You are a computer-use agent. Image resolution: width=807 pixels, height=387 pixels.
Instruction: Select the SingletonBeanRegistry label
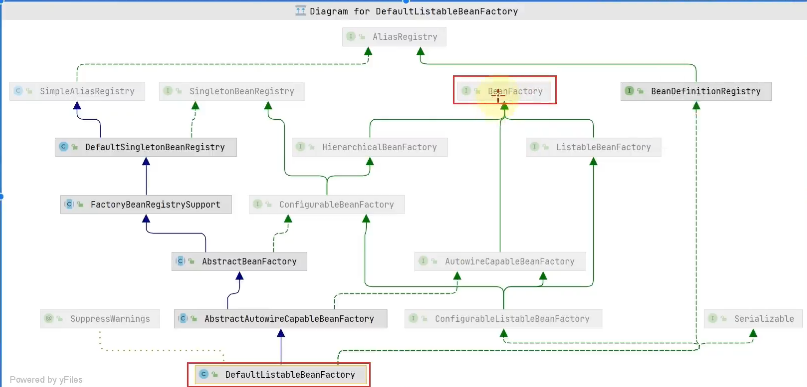click(241, 91)
